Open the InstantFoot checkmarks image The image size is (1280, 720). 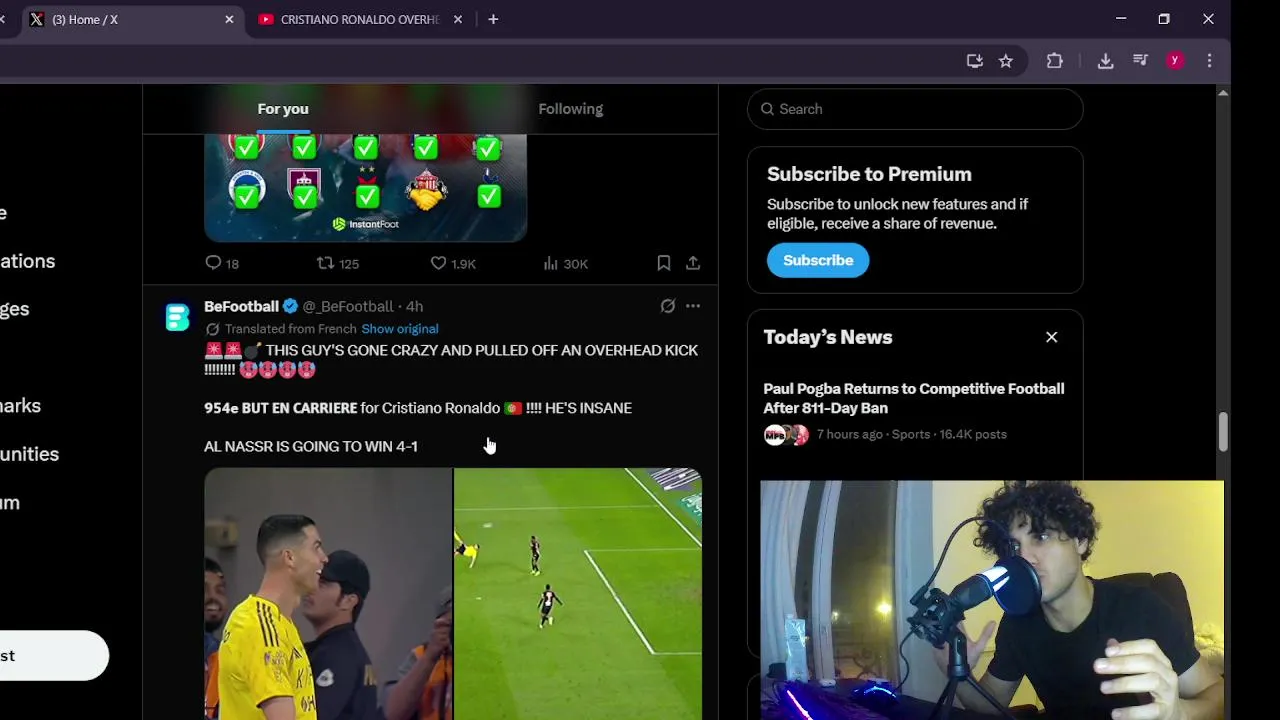pyautogui.click(x=365, y=188)
